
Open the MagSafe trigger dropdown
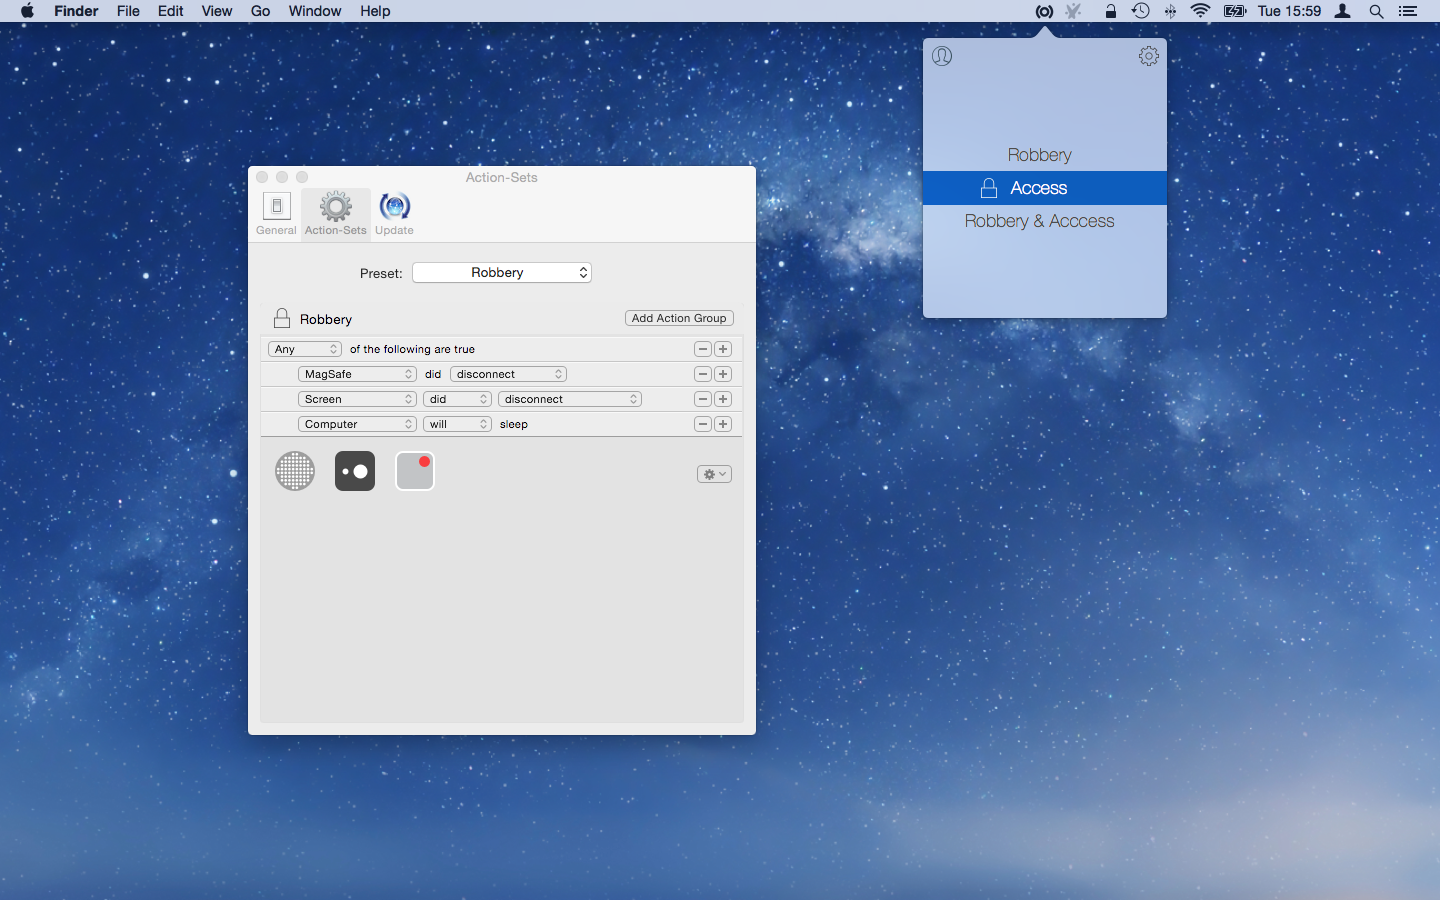[x=357, y=374]
